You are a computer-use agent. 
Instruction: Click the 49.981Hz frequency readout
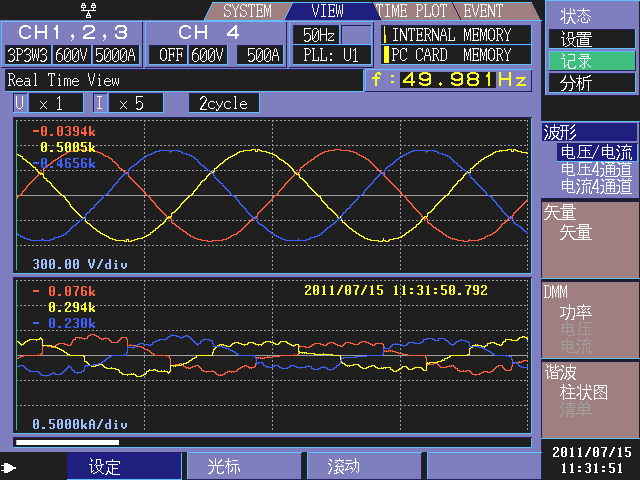pos(449,80)
